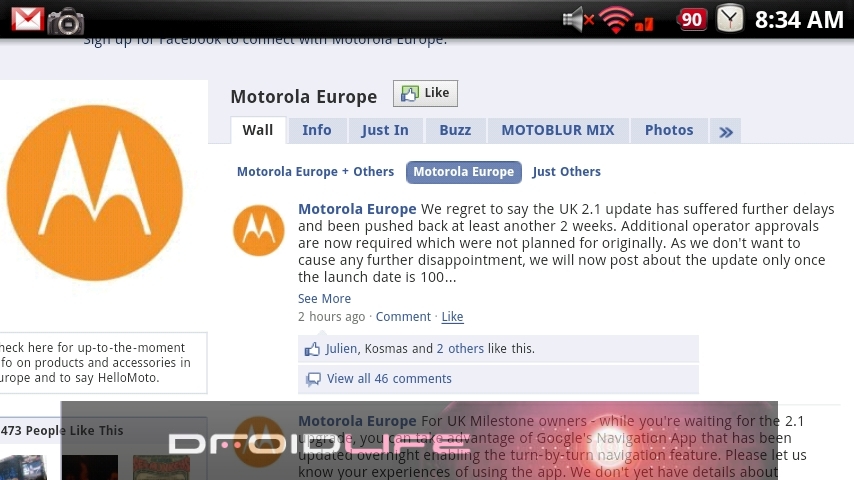Switch to the Info tab
The image size is (854, 480).
click(x=317, y=131)
